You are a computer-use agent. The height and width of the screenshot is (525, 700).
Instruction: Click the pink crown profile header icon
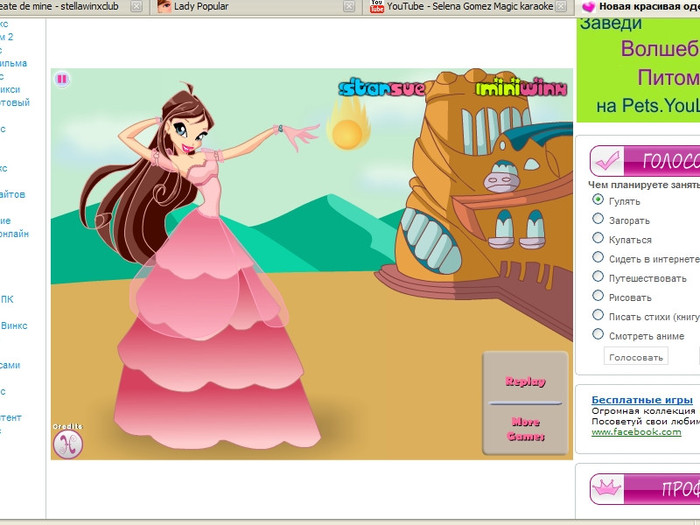pyautogui.click(x=606, y=489)
